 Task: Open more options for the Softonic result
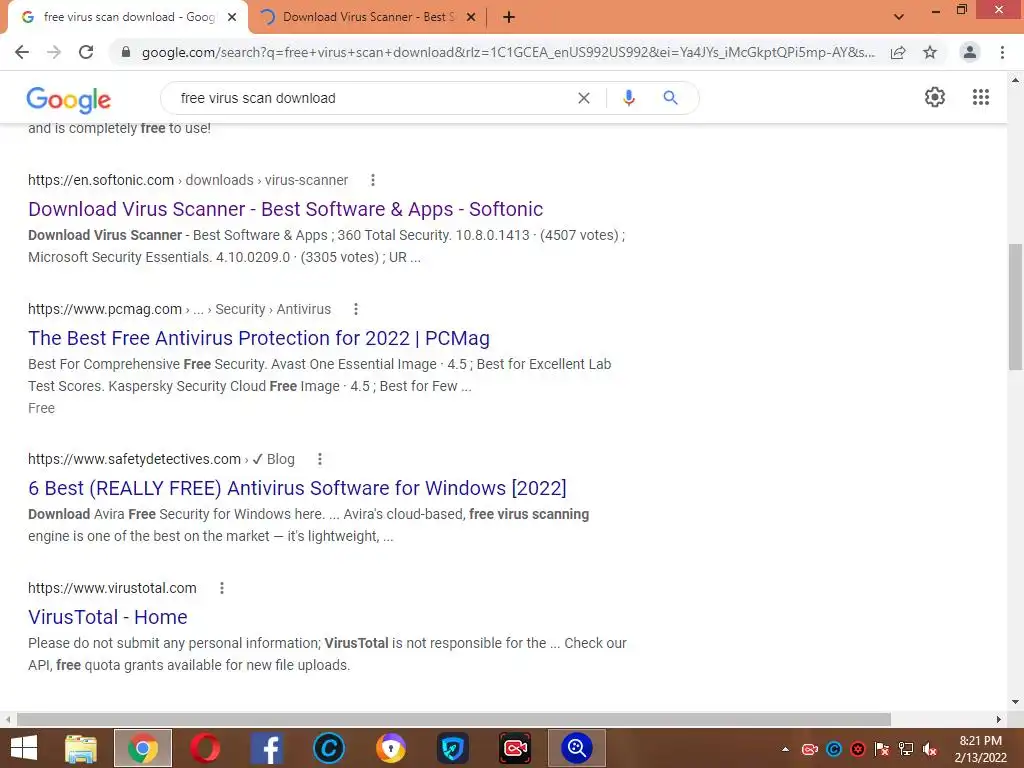(373, 180)
